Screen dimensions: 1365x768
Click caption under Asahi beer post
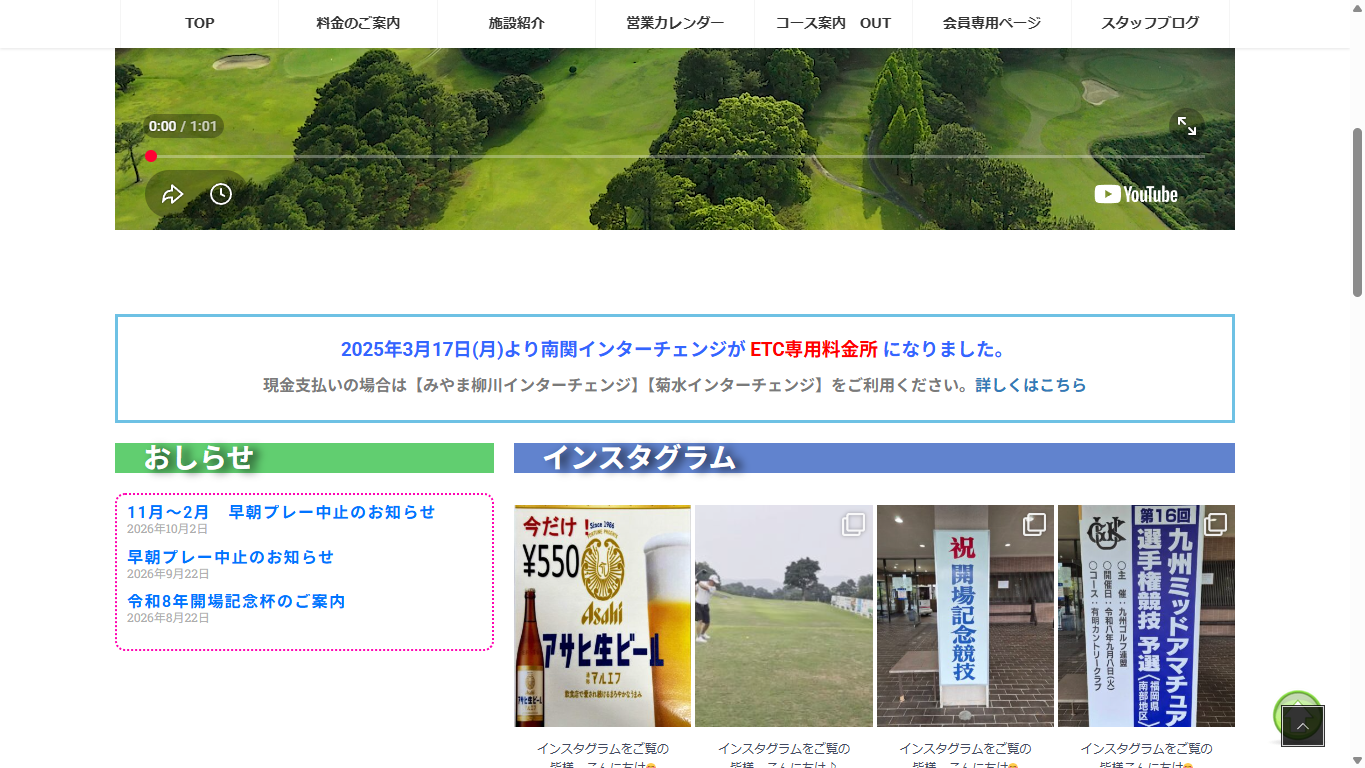[603, 756]
